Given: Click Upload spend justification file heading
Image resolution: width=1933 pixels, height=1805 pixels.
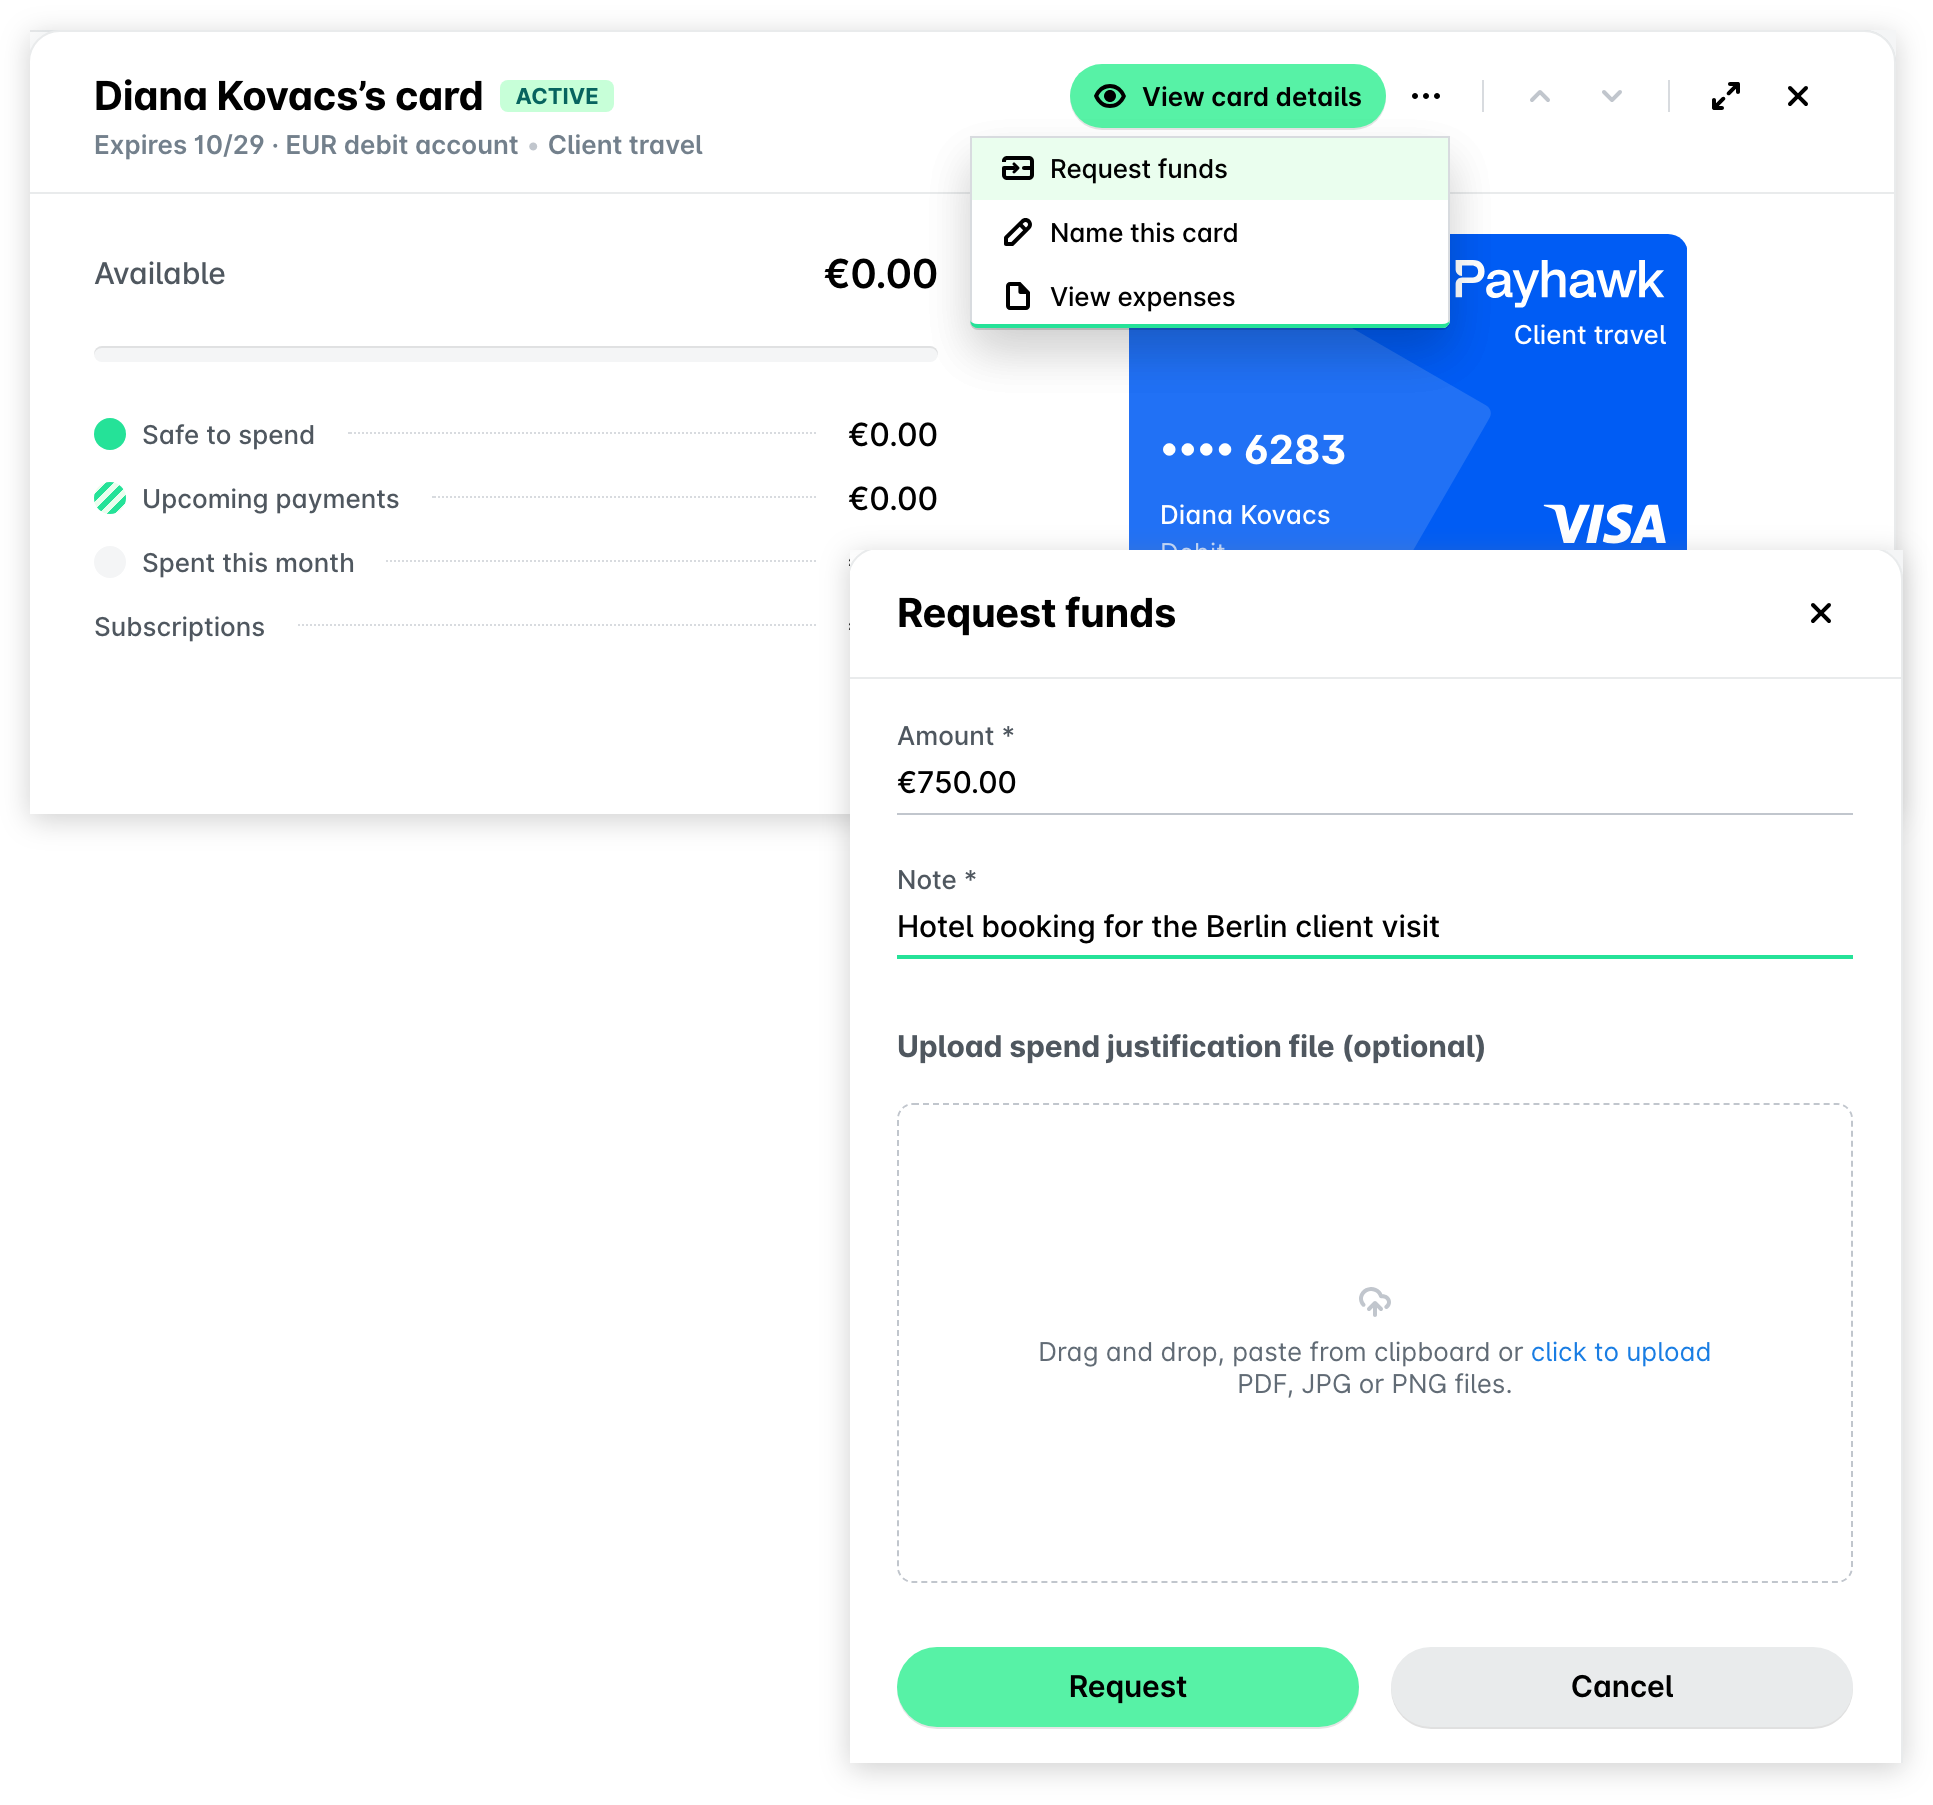Looking at the screenshot, I should 1190,1046.
